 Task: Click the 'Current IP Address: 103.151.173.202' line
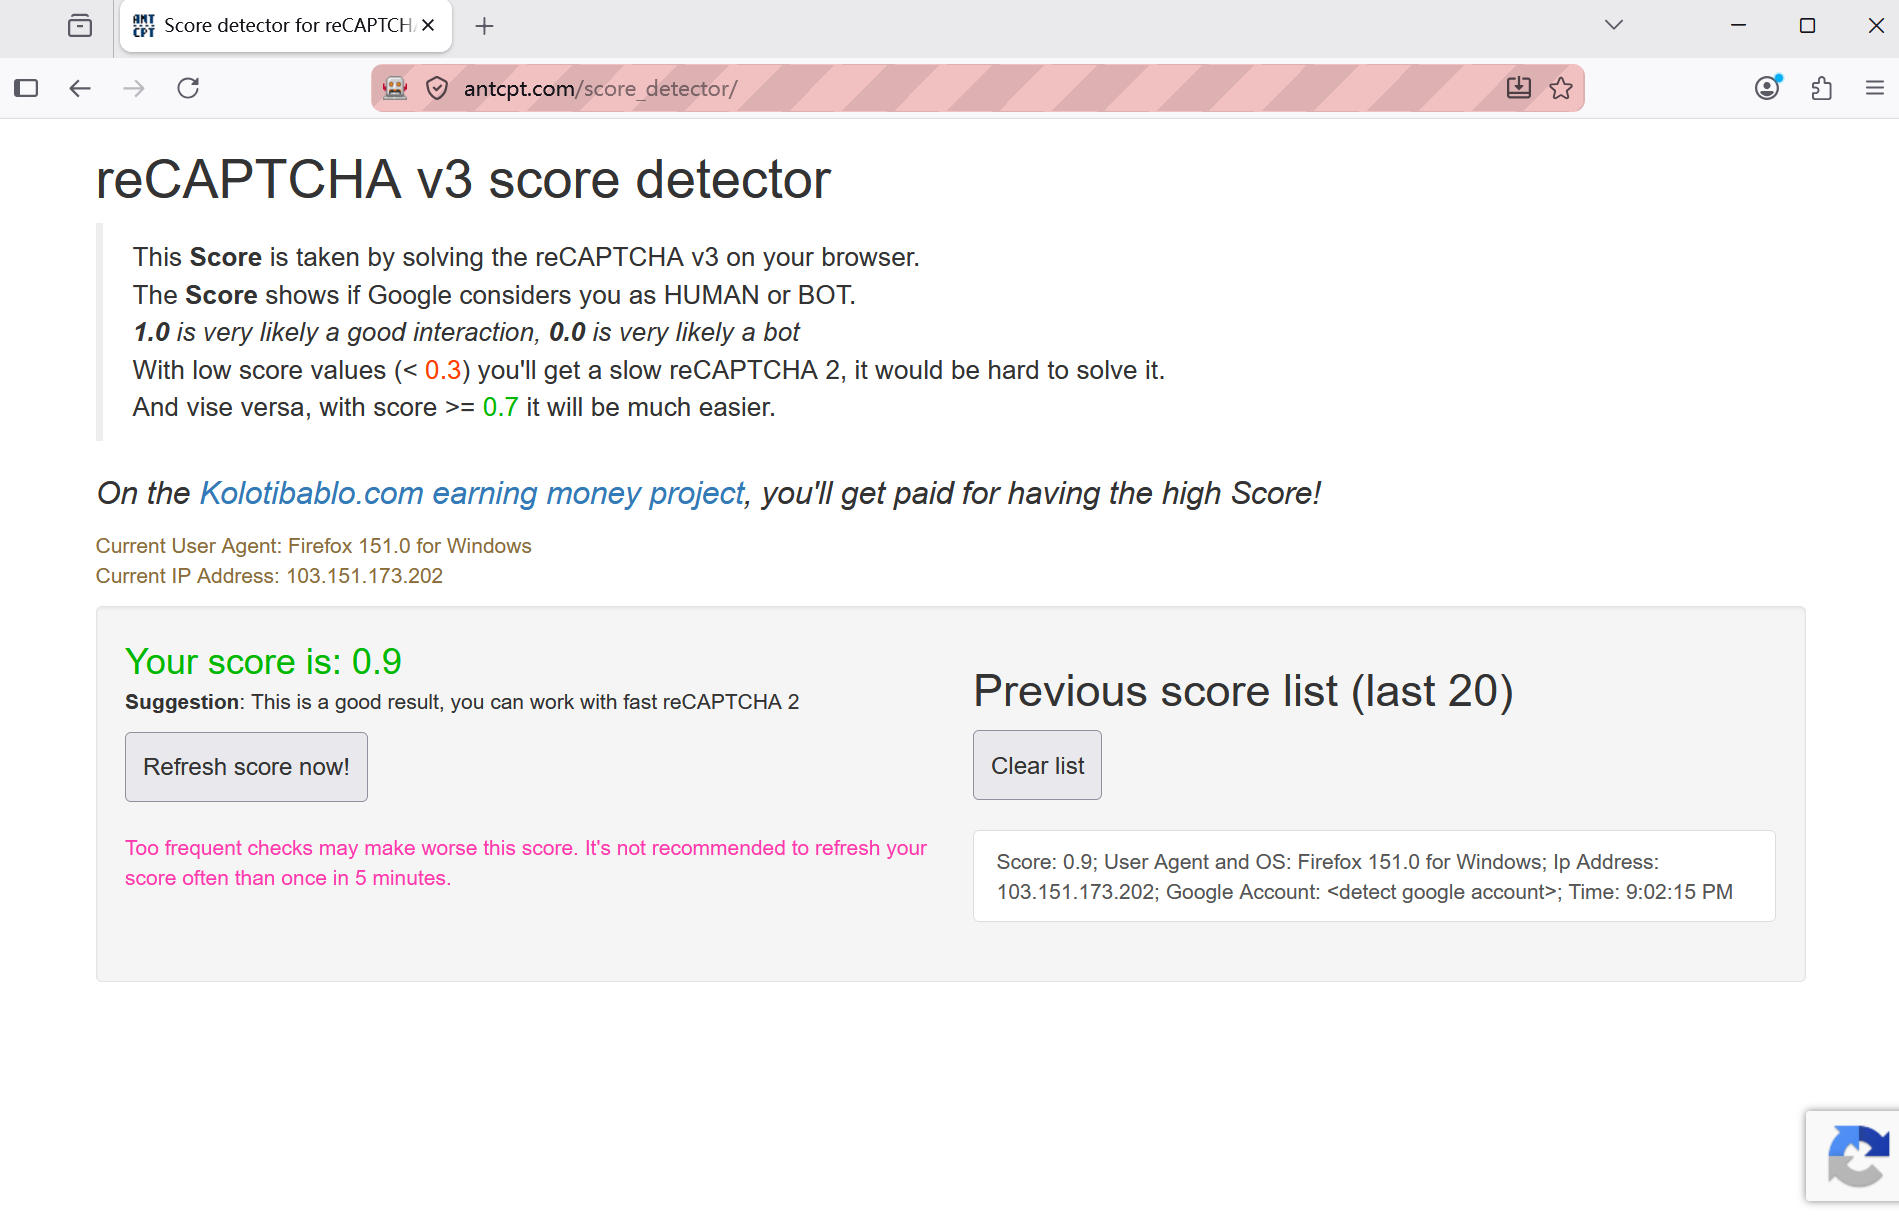pos(269,576)
